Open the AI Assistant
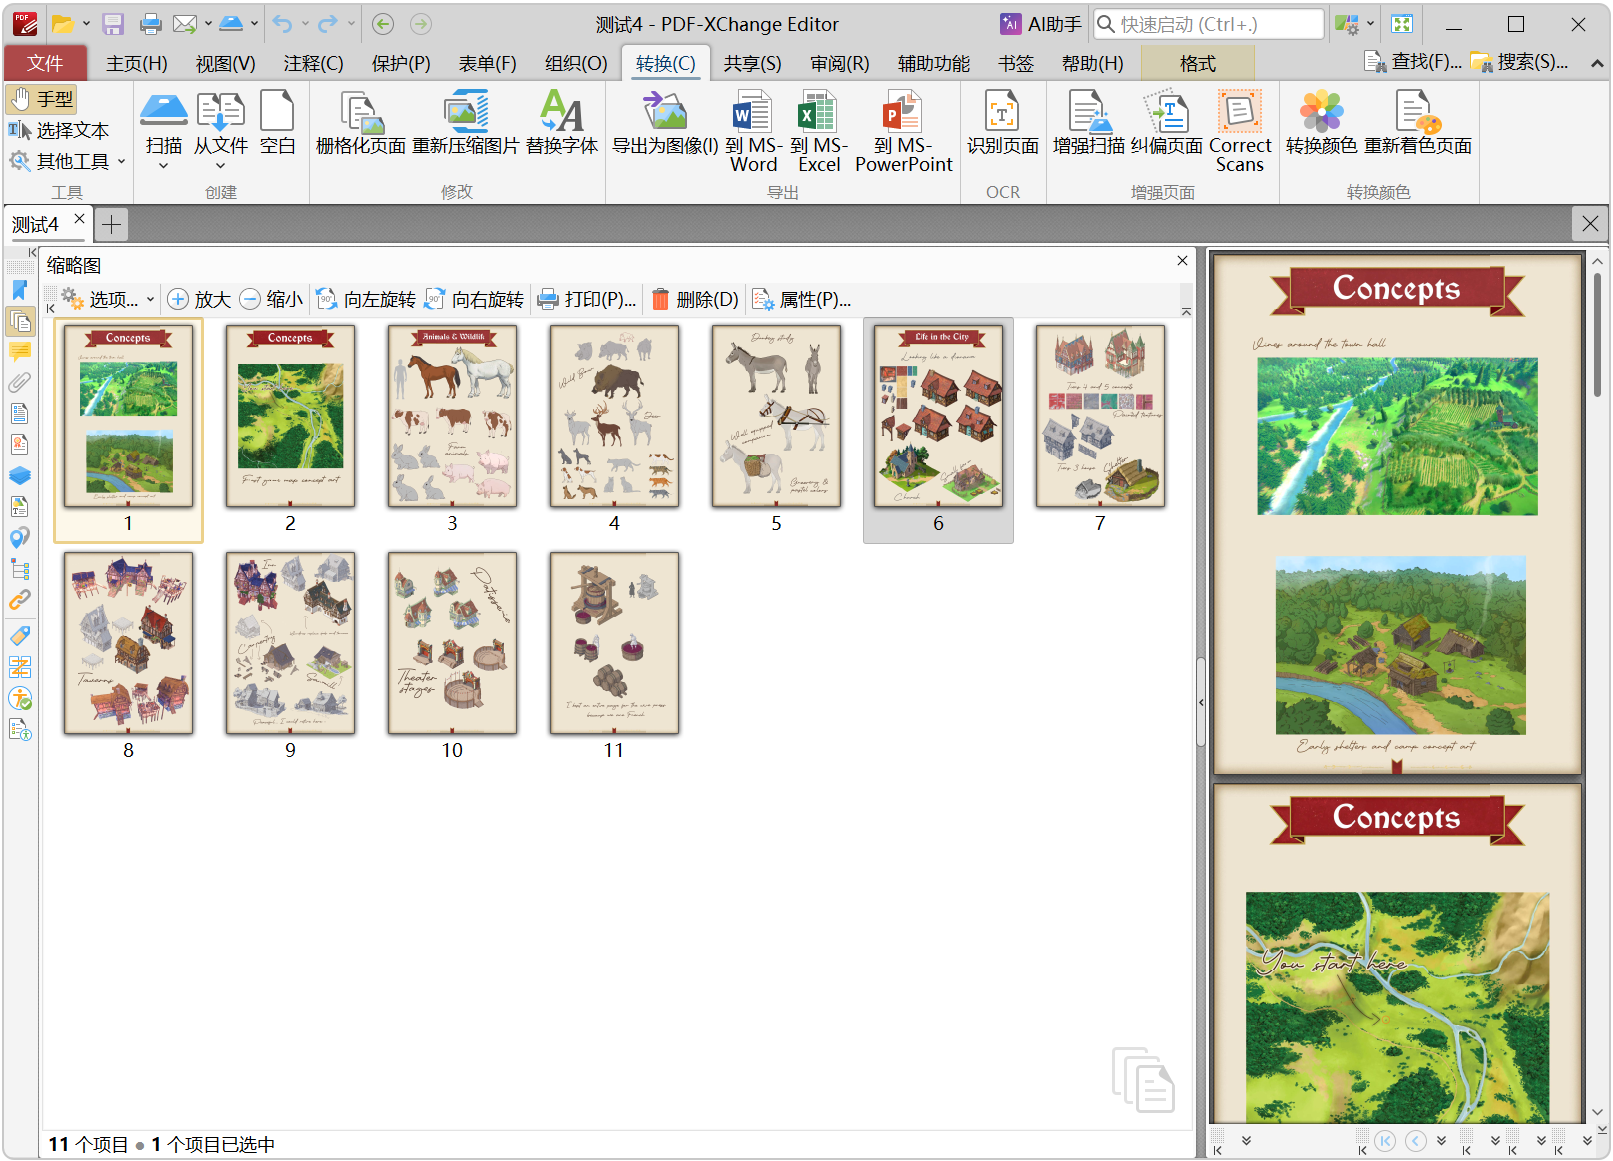 pyautogui.click(x=1041, y=24)
